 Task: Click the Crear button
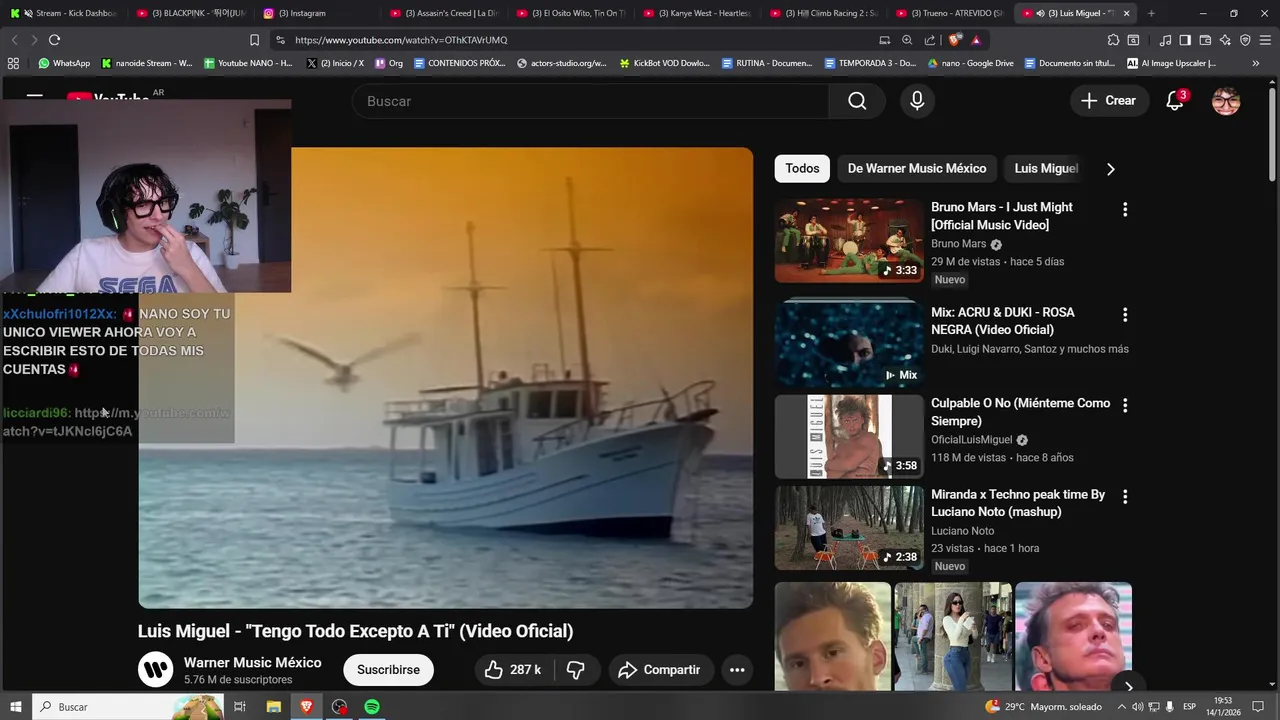coord(1108,101)
